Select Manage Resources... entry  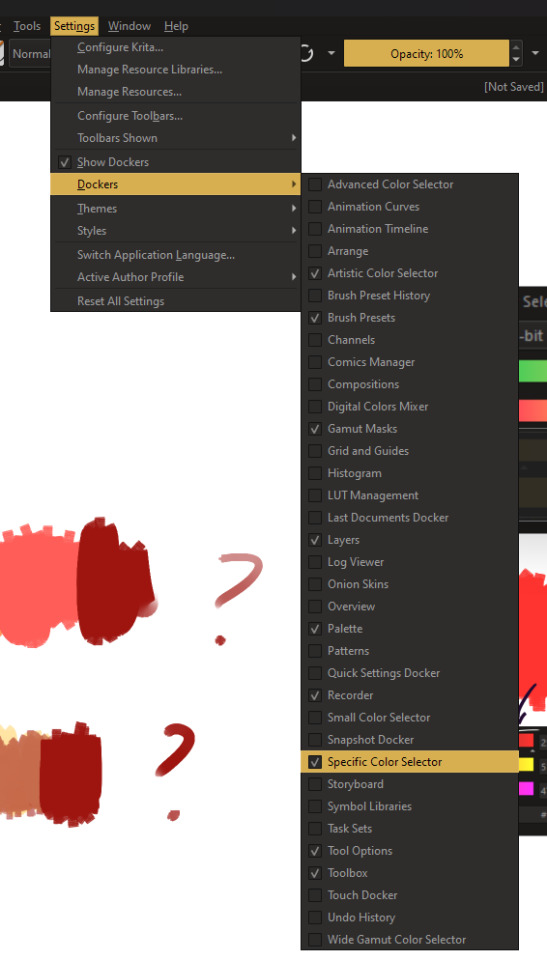tap(175, 92)
